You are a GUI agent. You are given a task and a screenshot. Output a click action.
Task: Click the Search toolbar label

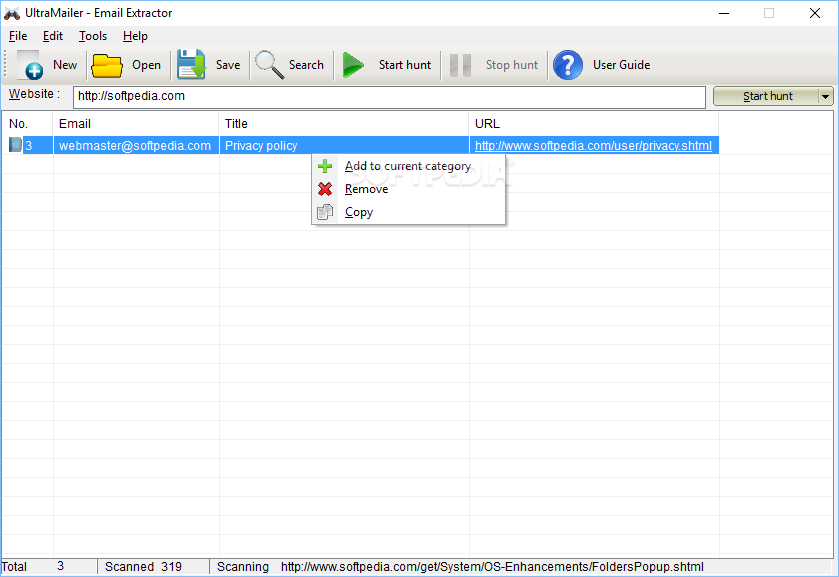[x=306, y=65]
